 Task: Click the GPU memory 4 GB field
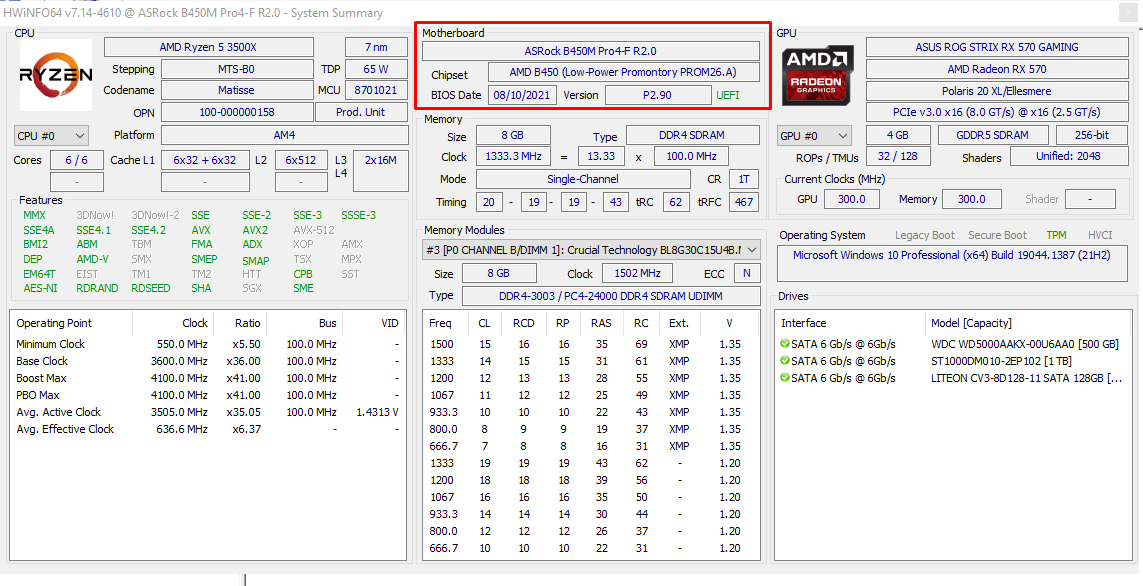[x=898, y=136]
